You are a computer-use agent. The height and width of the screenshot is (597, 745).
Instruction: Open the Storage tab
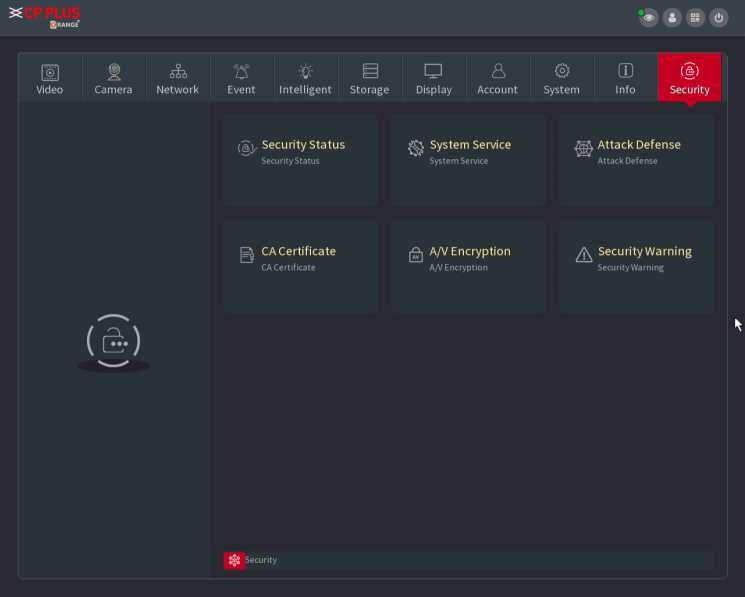(370, 78)
